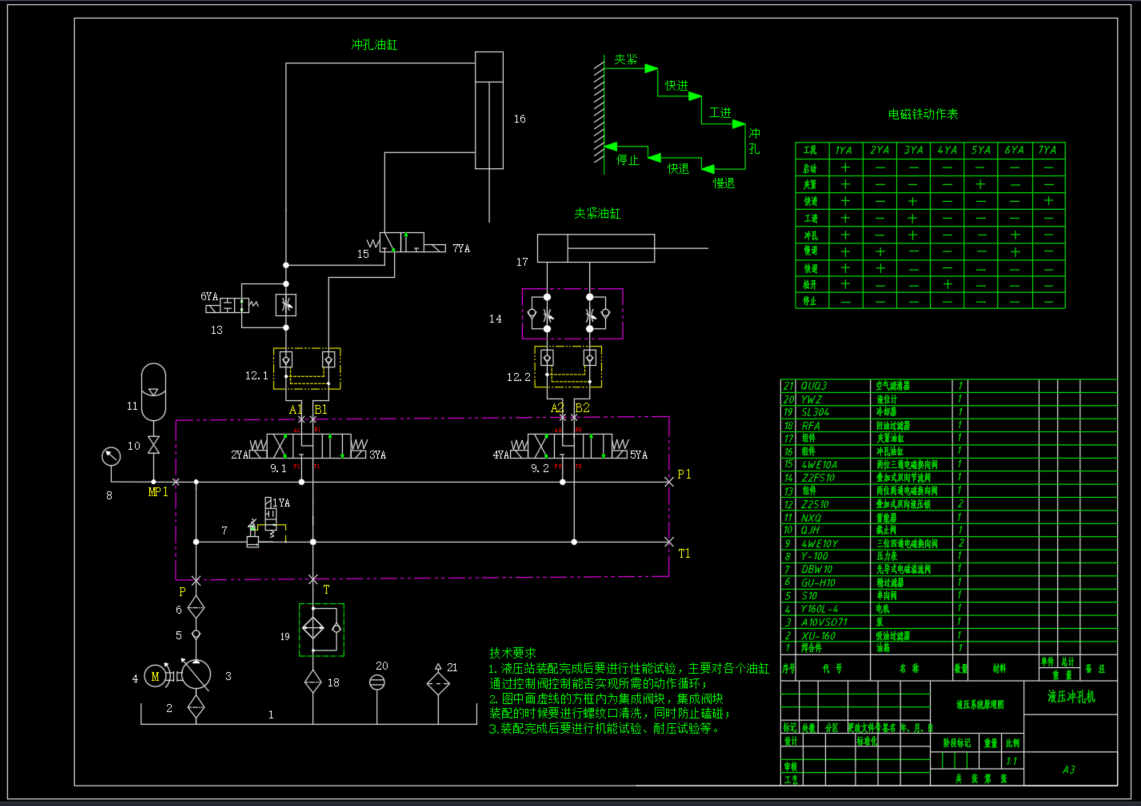
Task: Select 'Z2S10' in the parts list
Action: click(815, 504)
